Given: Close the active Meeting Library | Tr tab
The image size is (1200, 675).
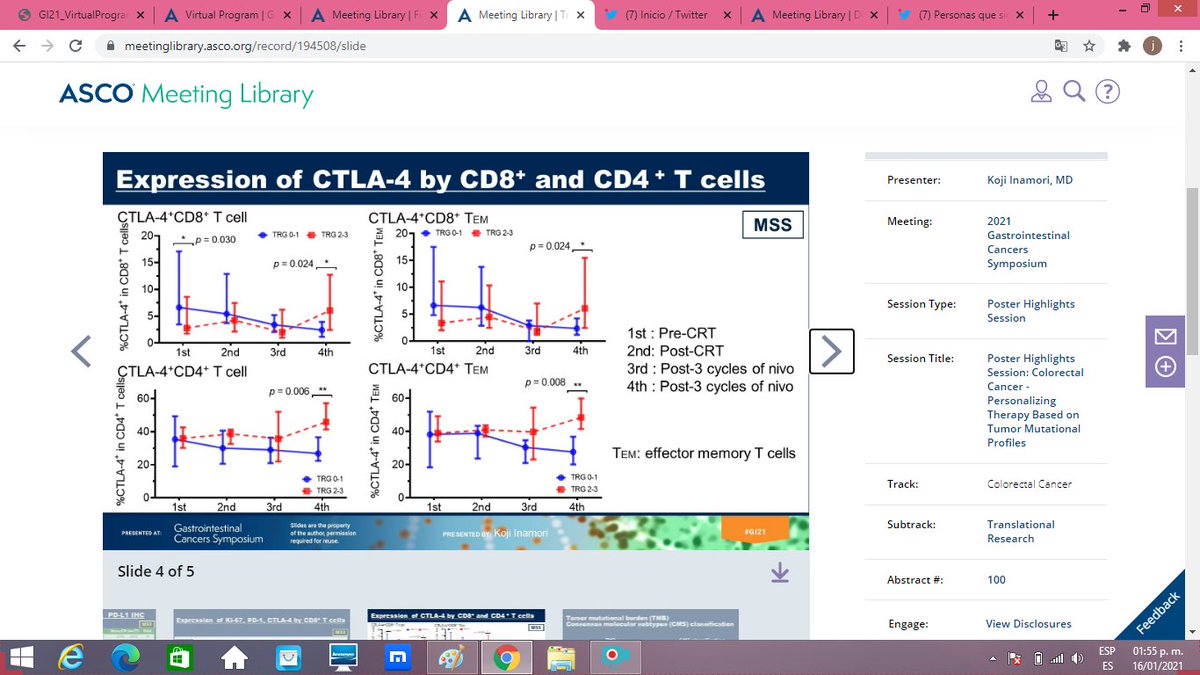Looking at the screenshot, I should tap(581, 15).
